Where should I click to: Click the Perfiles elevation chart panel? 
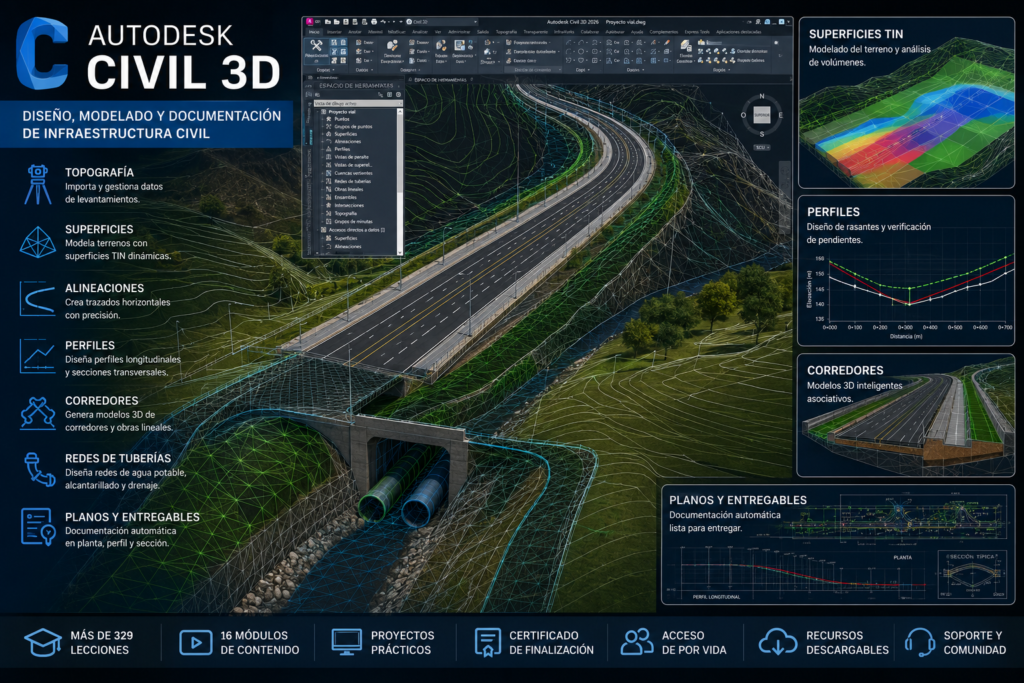point(906,270)
